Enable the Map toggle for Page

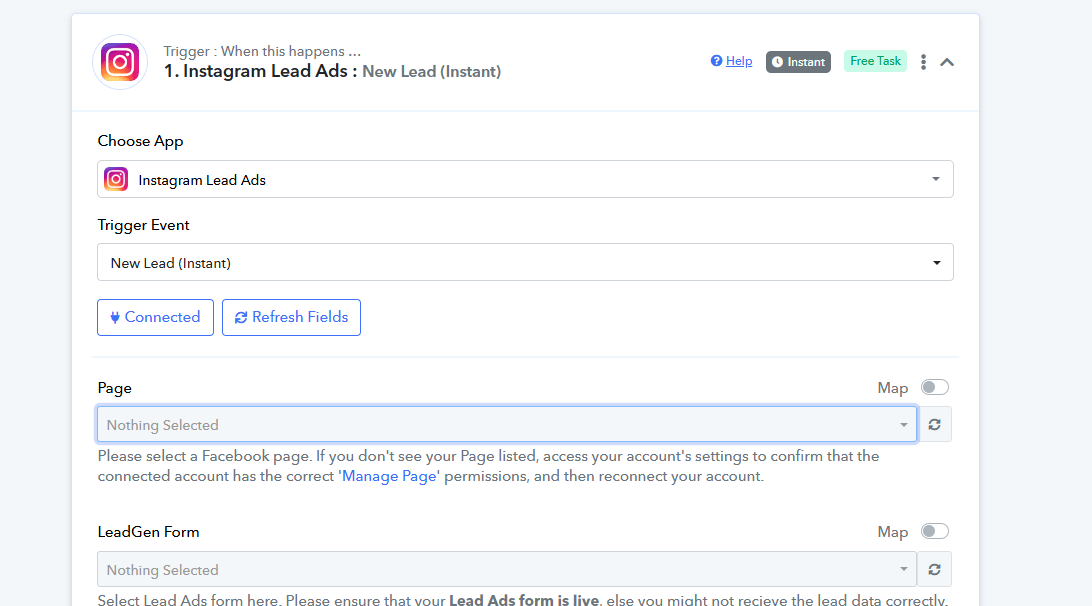(935, 387)
